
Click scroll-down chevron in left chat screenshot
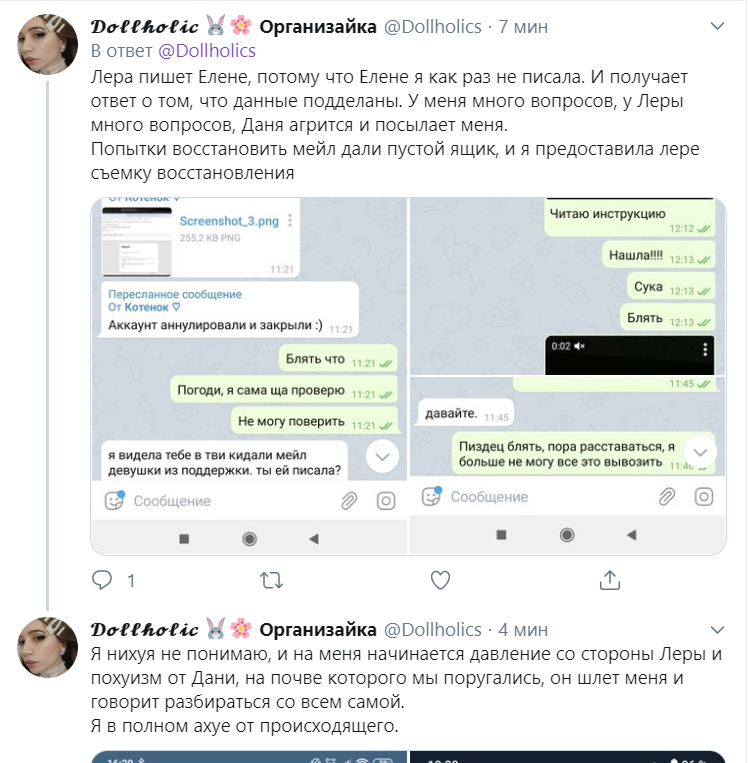pos(383,456)
